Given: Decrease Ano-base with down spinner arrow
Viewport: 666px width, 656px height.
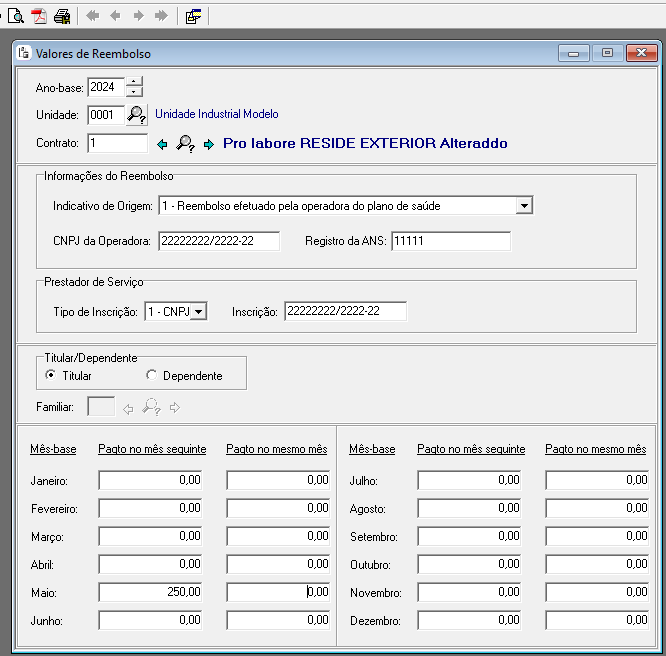Looking at the screenshot, I should pyautogui.click(x=135, y=92).
